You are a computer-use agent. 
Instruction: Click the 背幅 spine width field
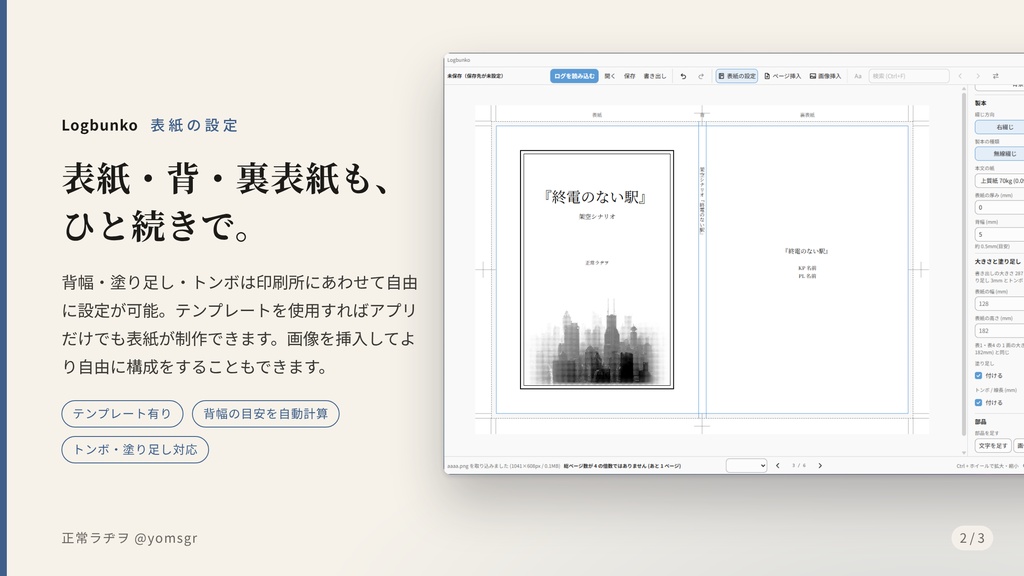tap(1000, 234)
